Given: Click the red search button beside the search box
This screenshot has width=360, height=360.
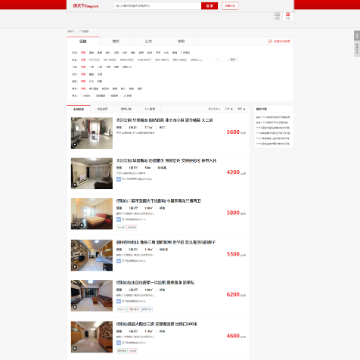Looking at the screenshot, I should pos(209,6).
